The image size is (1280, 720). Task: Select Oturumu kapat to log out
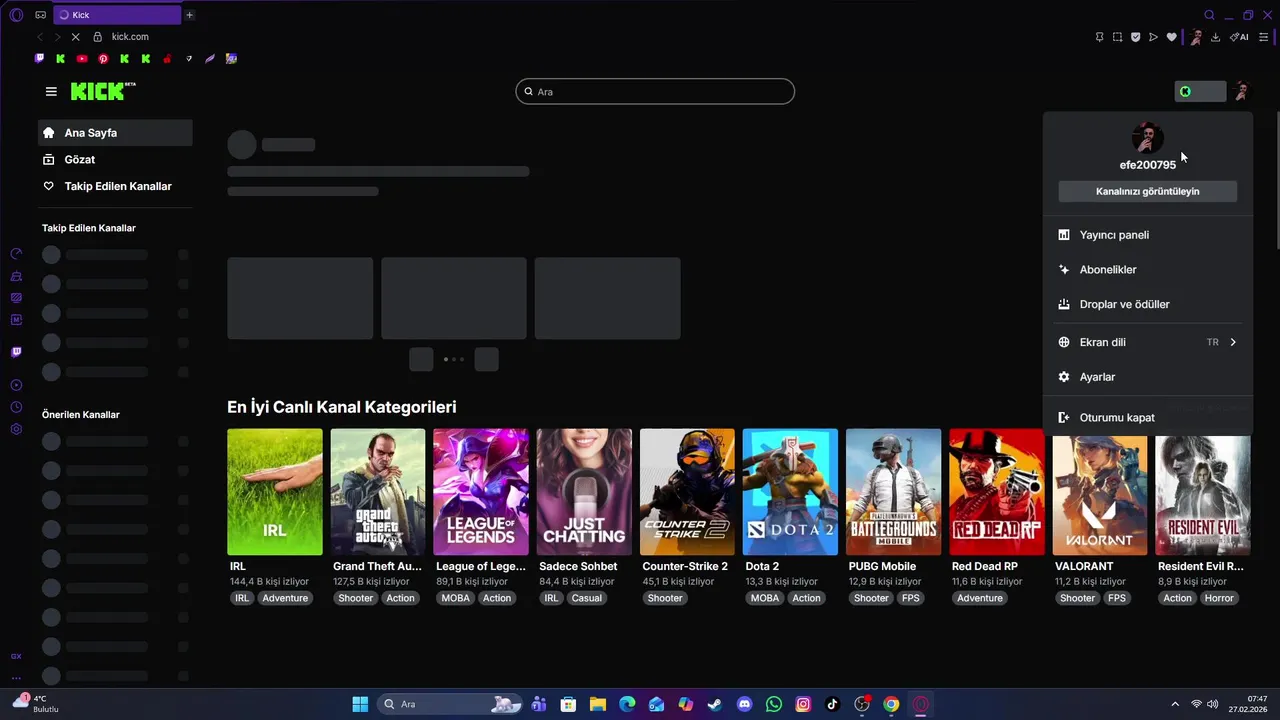tap(1147, 417)
